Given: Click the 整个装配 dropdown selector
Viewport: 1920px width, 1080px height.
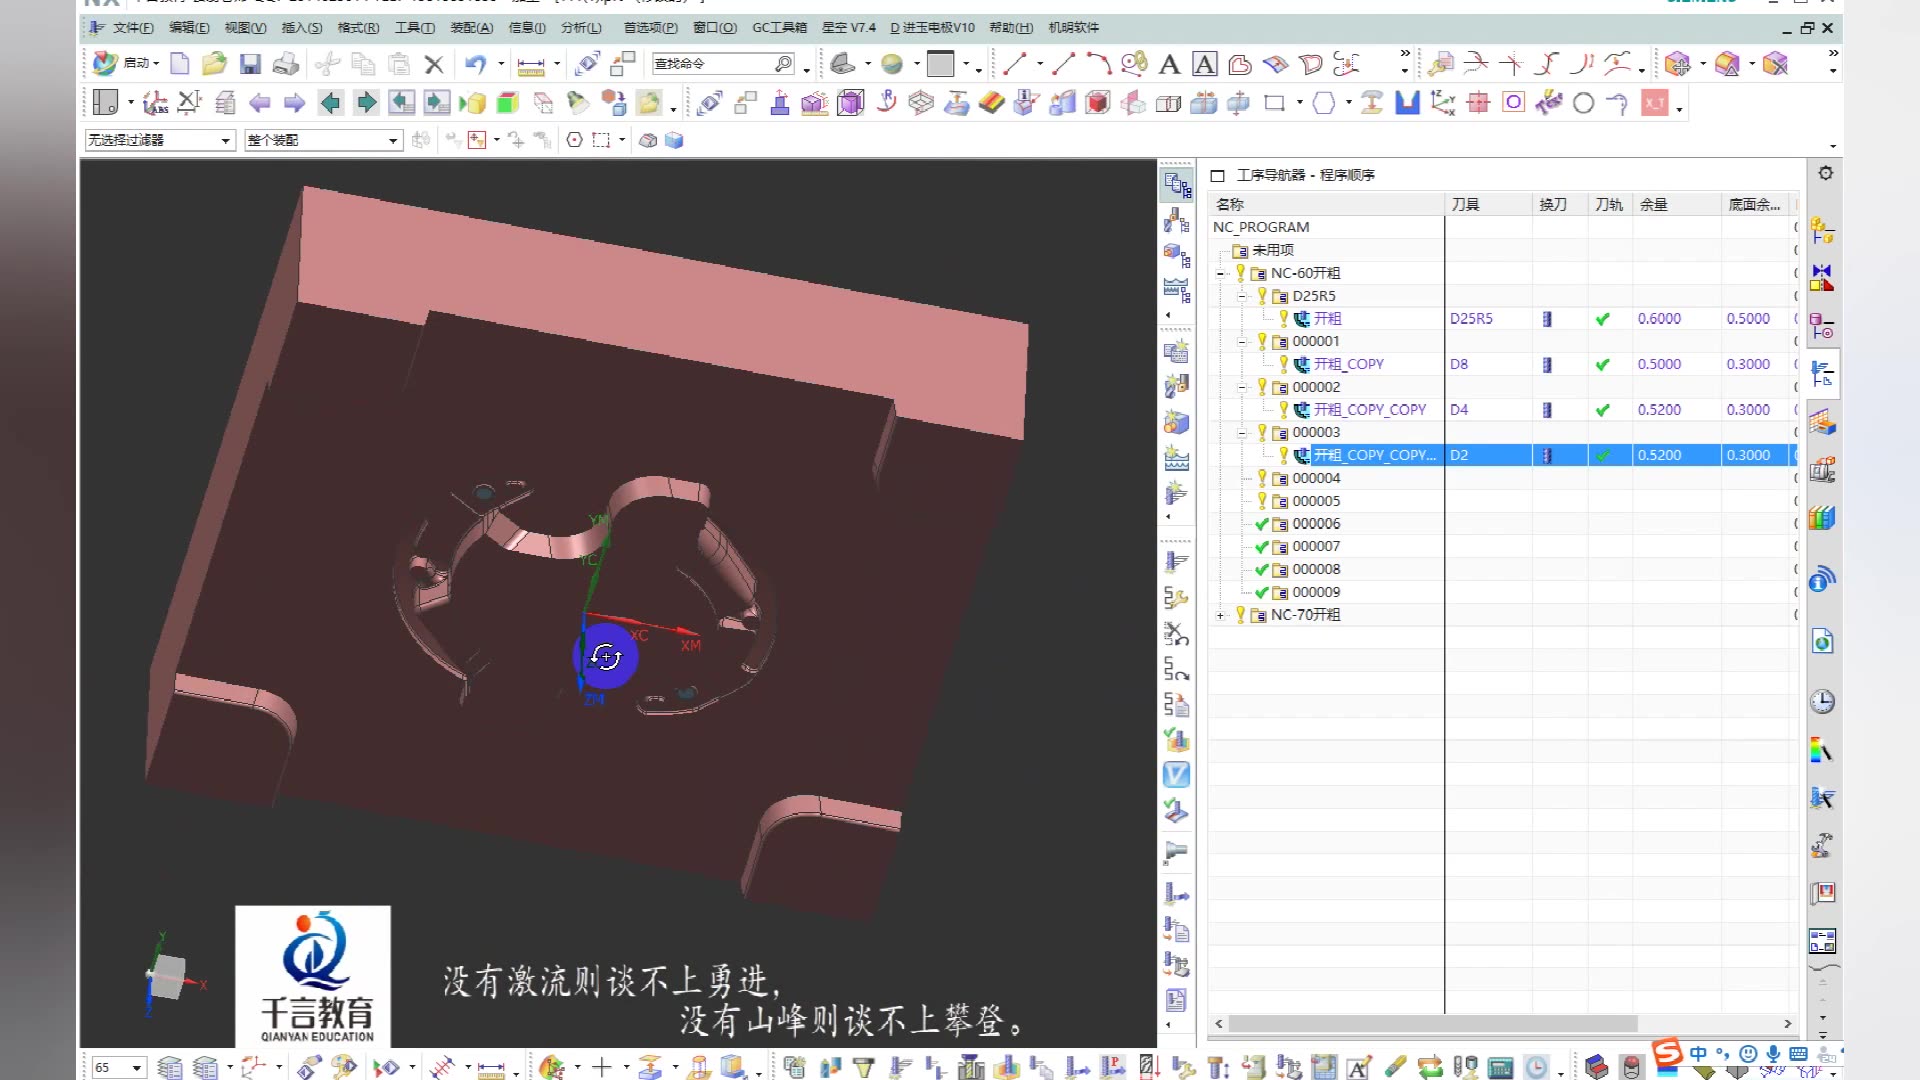Looking at the screenshot, I should point(323,141).
